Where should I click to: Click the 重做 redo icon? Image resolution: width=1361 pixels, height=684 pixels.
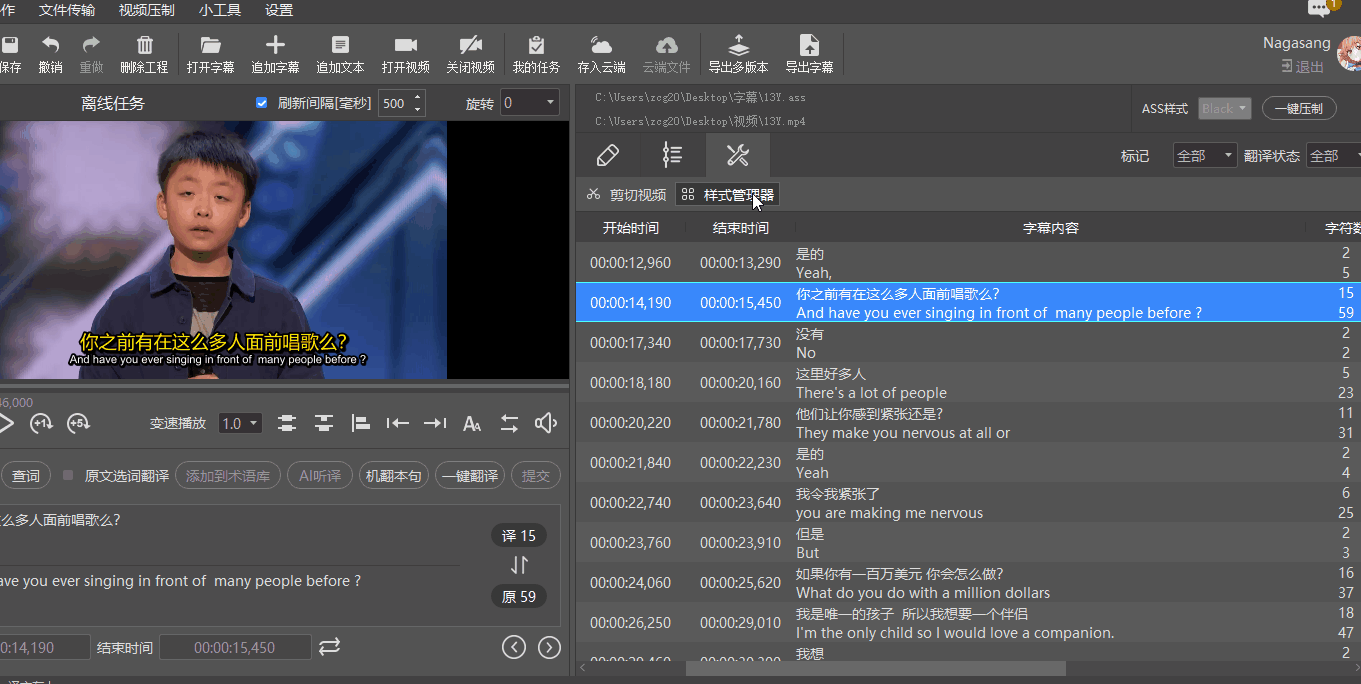[x=91, y=45]
